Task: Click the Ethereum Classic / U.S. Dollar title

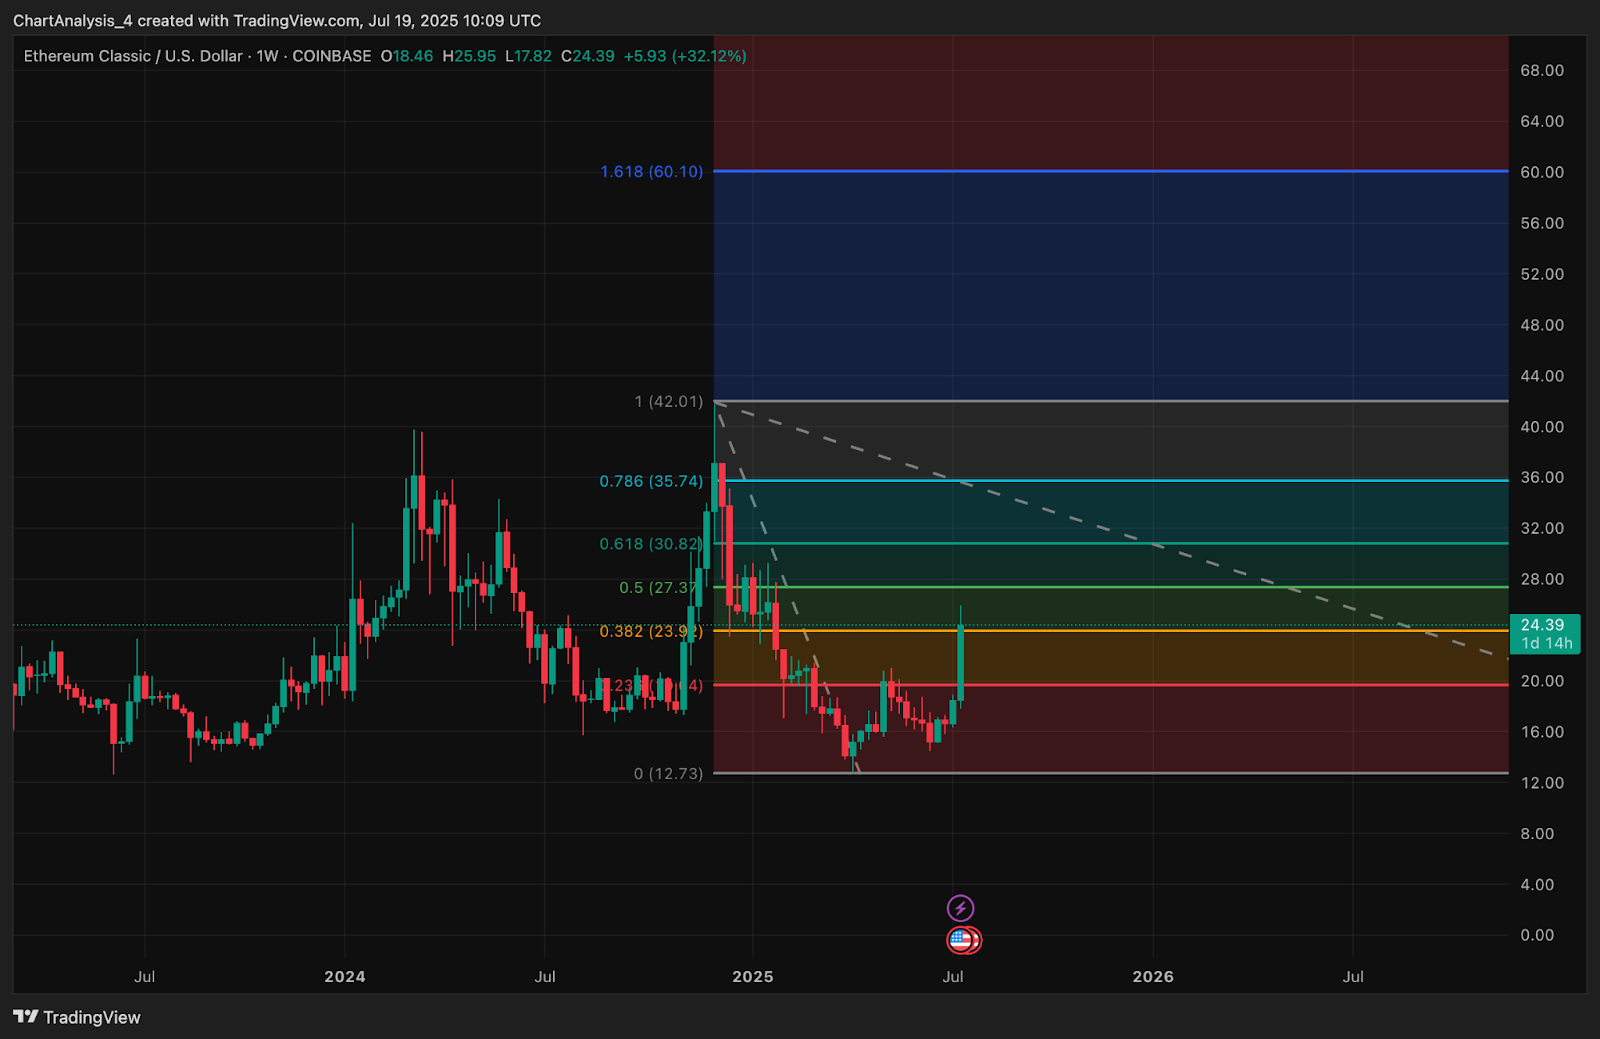Action: point(133,56)
